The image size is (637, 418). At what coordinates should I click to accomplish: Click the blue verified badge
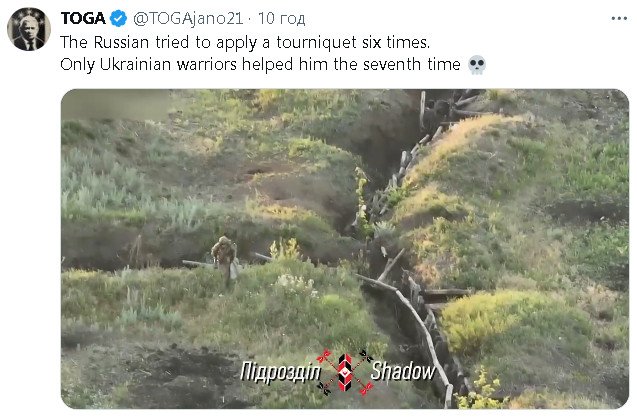pos(118,18)
